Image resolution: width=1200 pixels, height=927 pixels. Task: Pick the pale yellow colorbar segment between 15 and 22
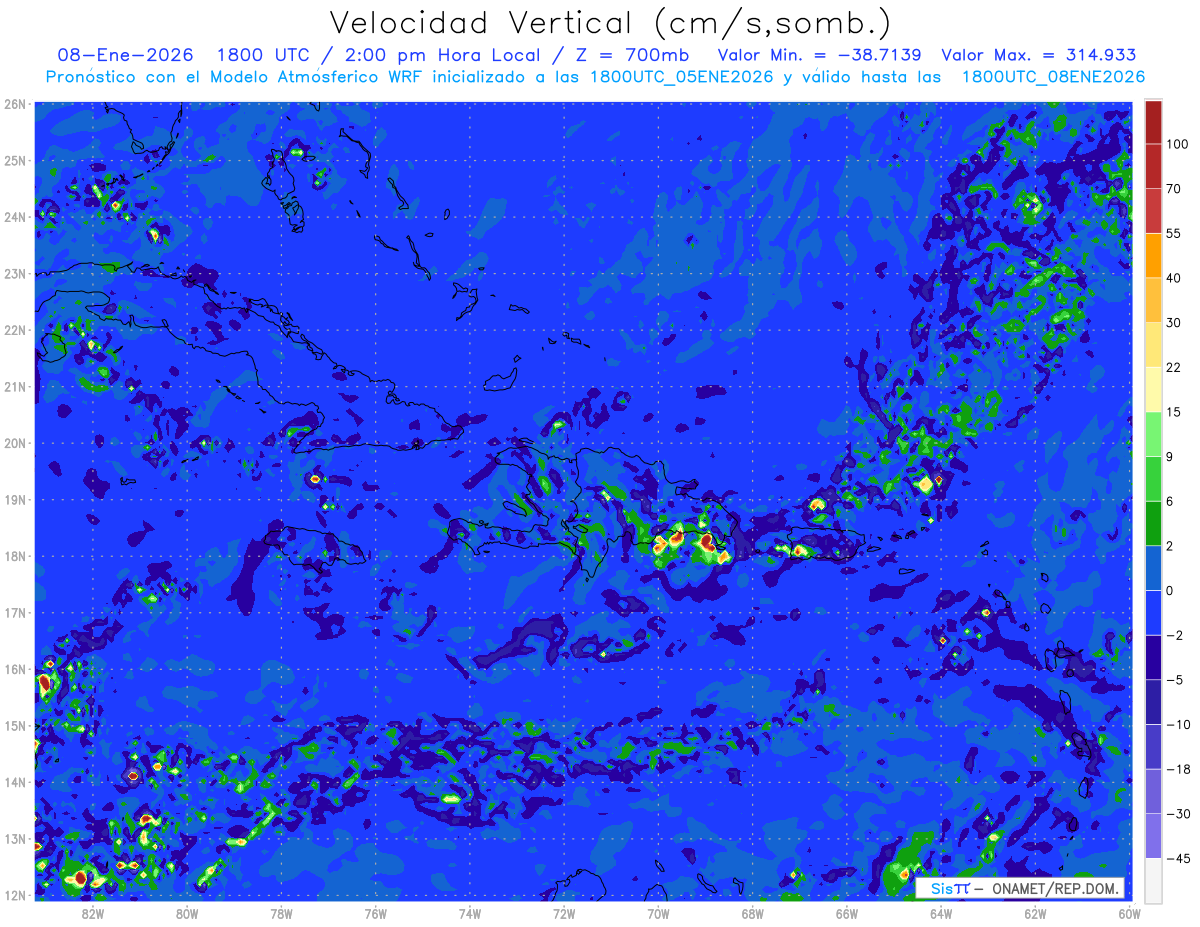click(1154, 389)
